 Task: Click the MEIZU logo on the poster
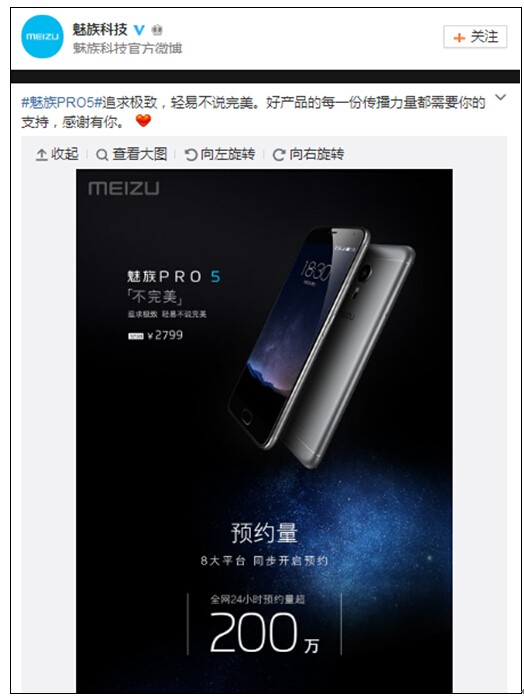coord(124,188)
